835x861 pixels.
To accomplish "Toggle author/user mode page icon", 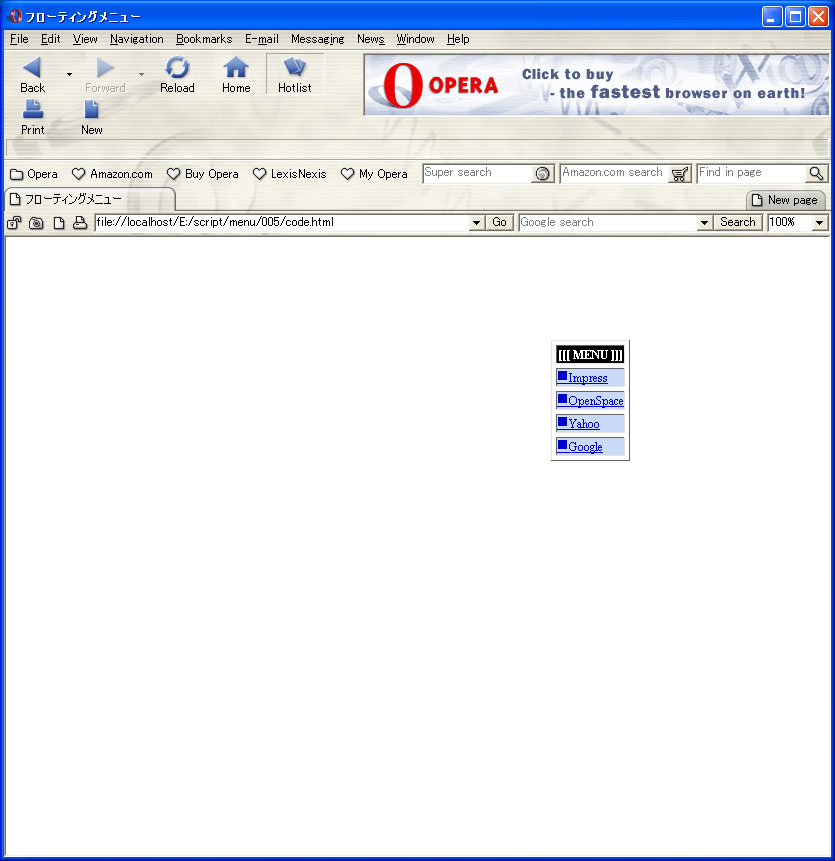I will [x=59, y=222].
